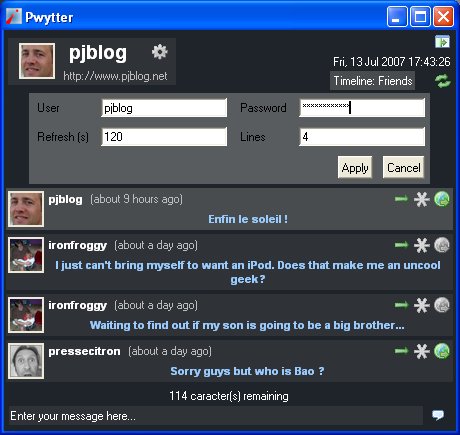Apply the settings changes

(x=355, y=167)
